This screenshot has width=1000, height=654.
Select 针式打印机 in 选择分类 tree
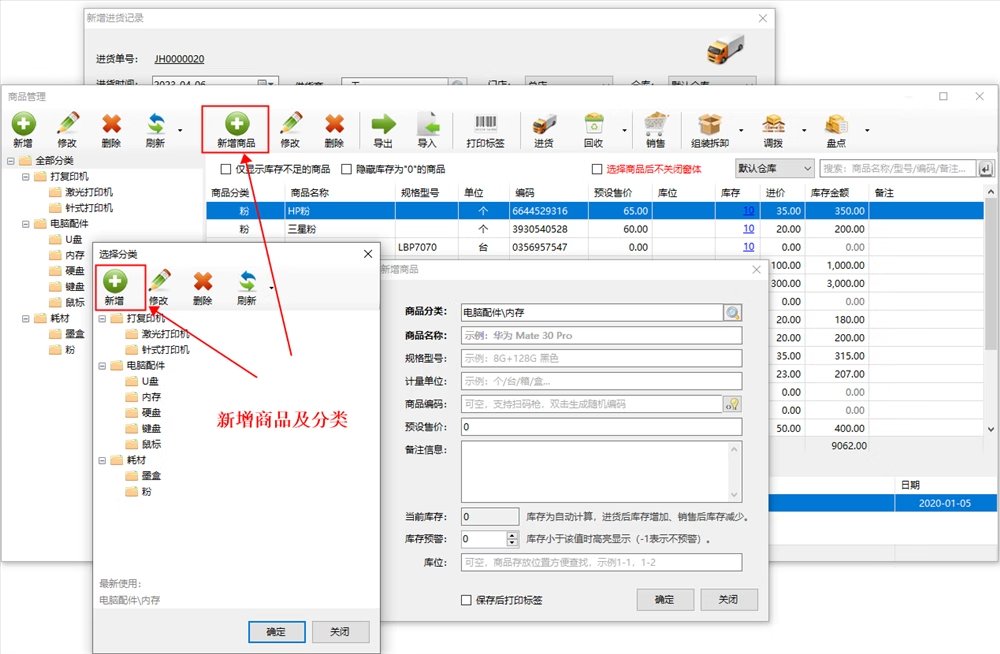pyautogui.click(x=165, y=350)
